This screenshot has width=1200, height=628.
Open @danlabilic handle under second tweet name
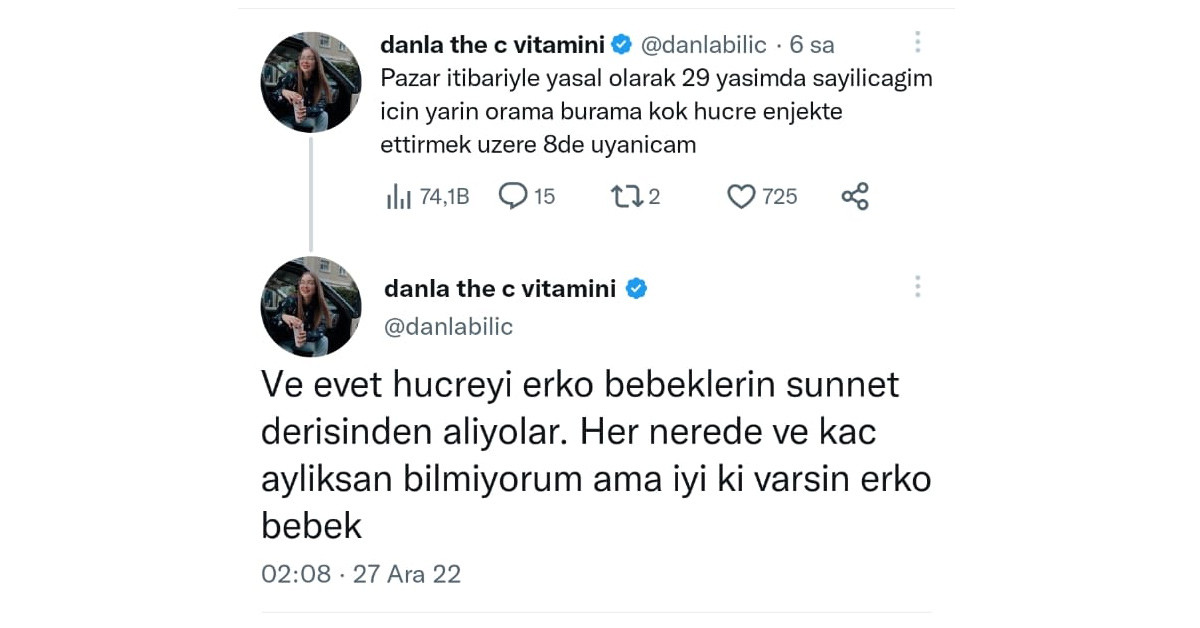click(448, 326)
